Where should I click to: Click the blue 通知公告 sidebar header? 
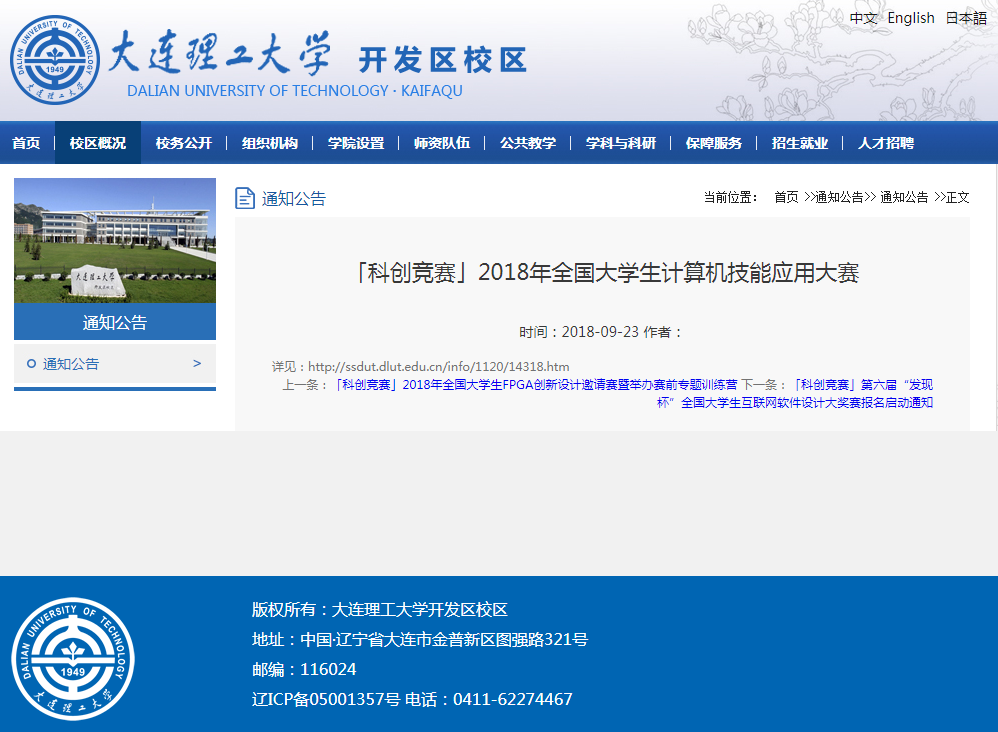(x=115, y=322)
